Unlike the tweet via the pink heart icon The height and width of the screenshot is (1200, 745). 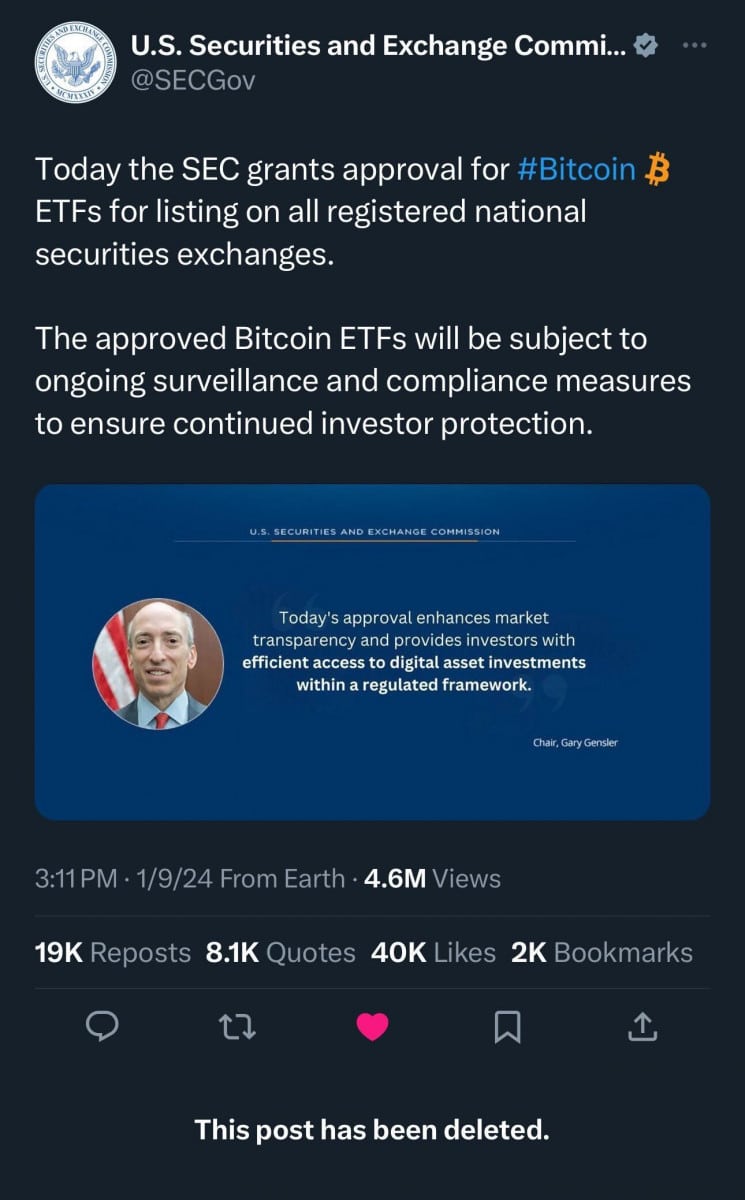373,1026
